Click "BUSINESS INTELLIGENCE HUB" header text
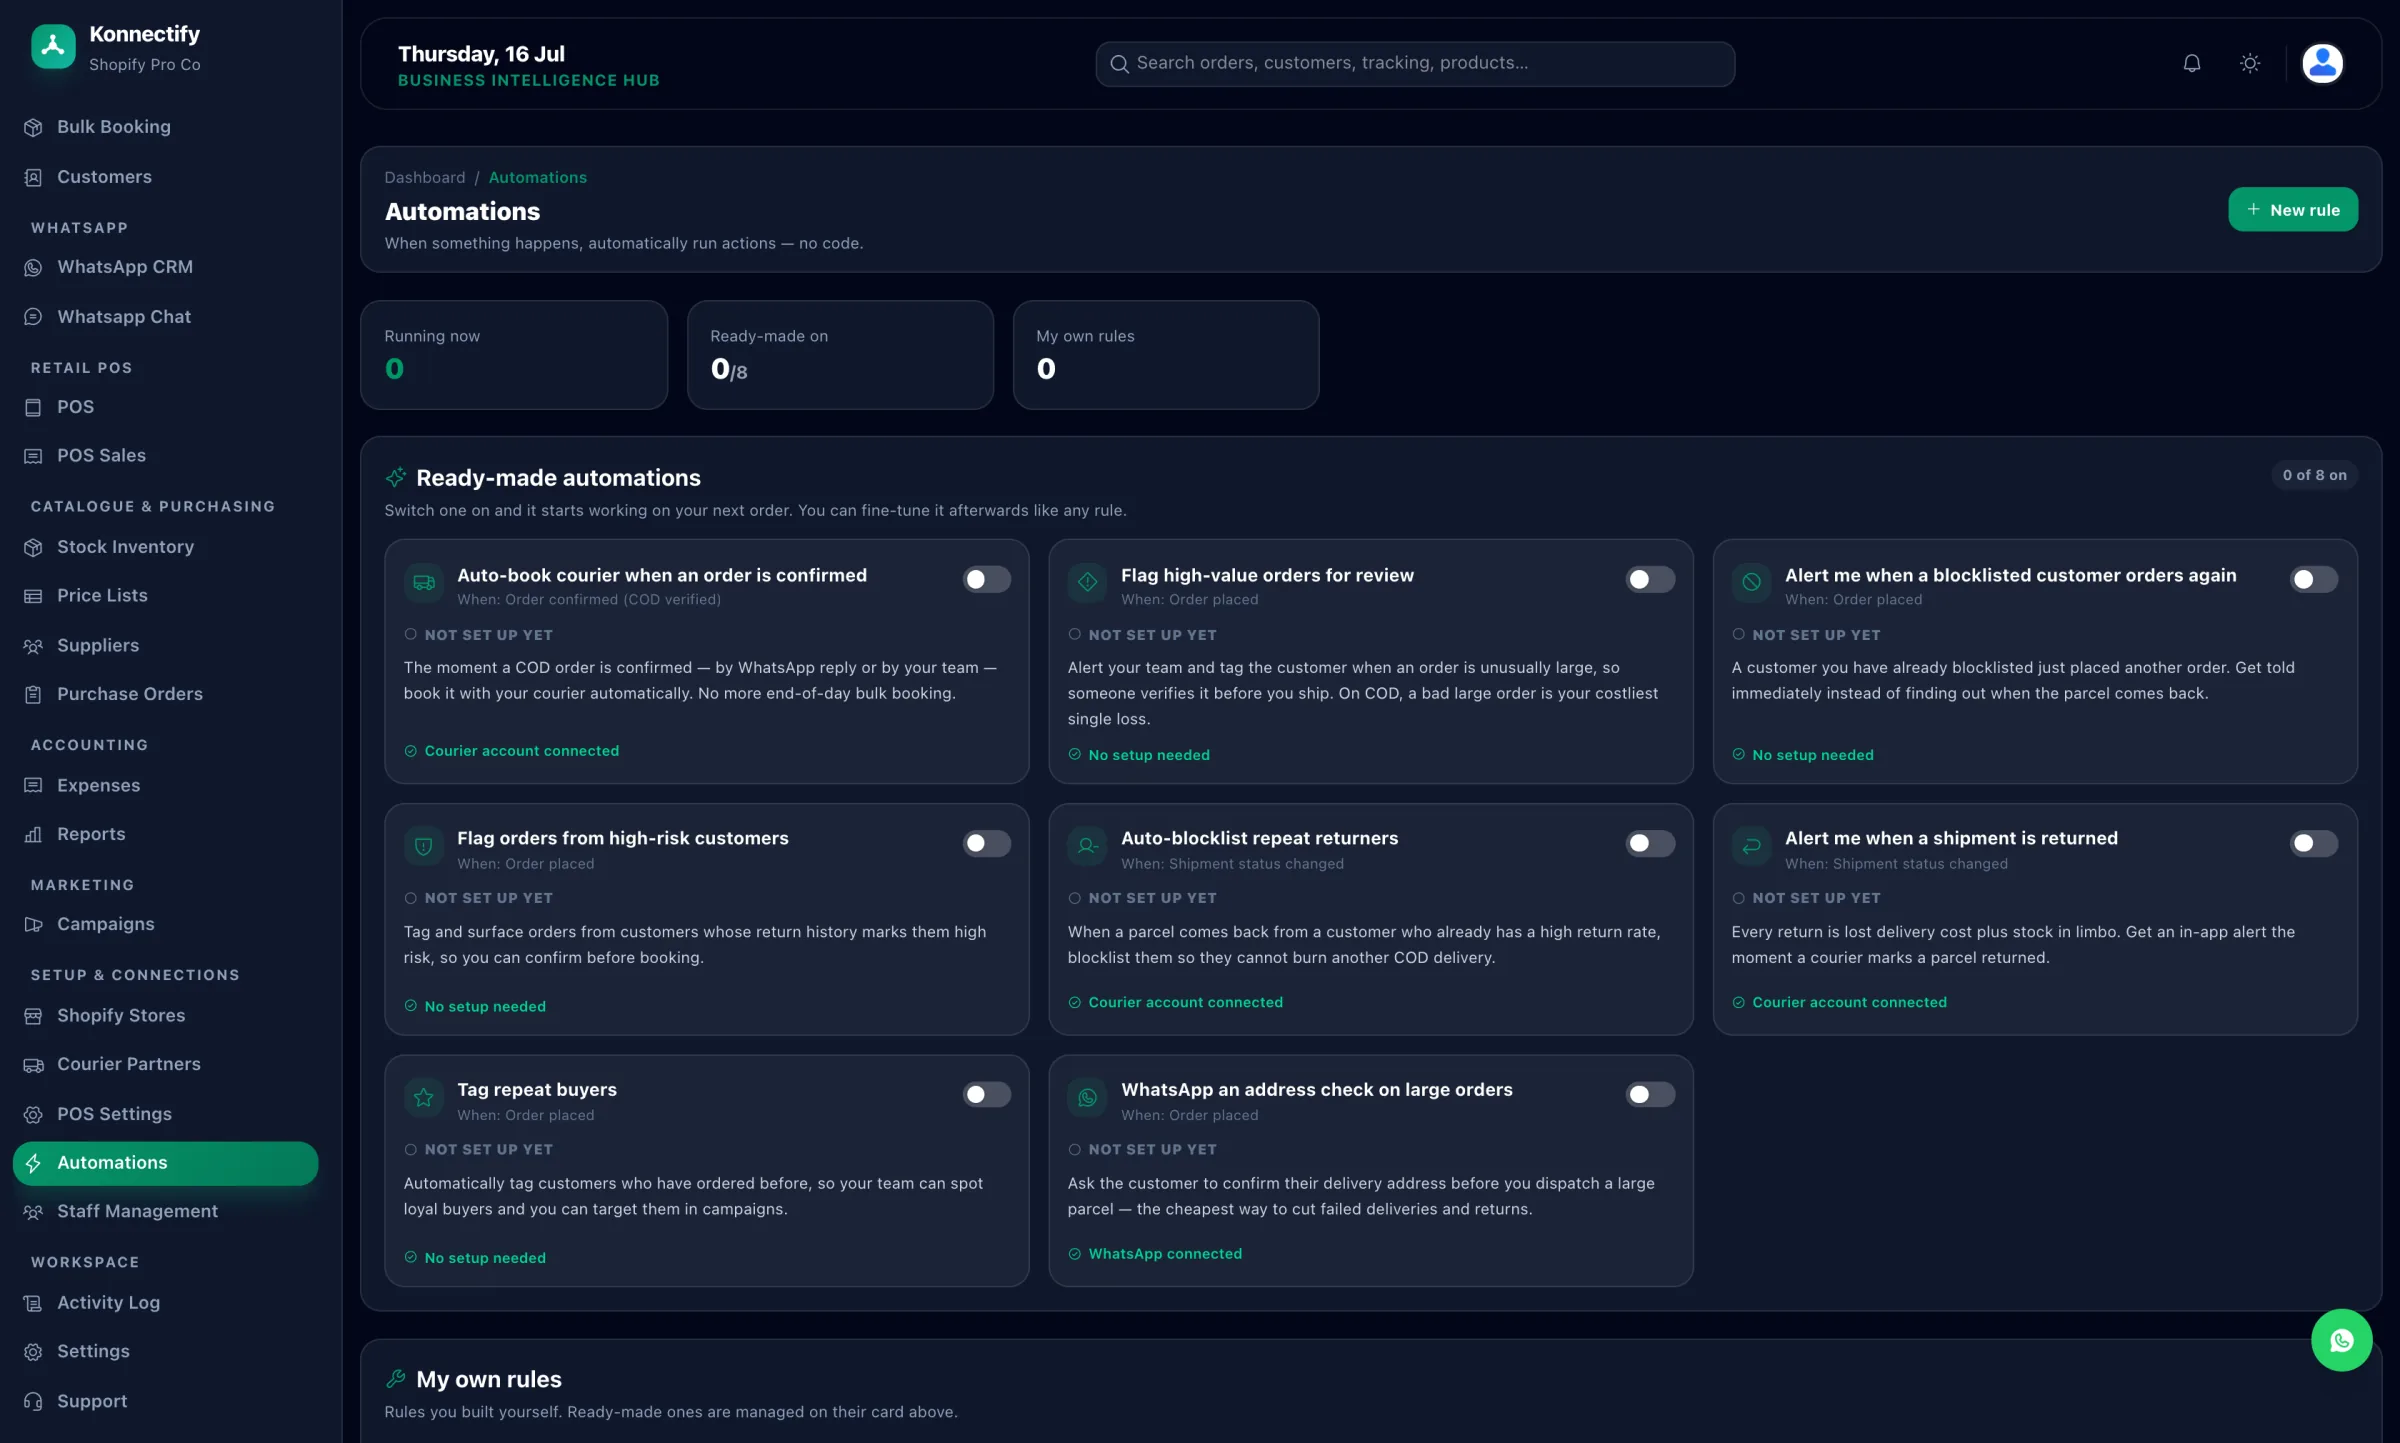2400x1443 pixels. point(529,81)
